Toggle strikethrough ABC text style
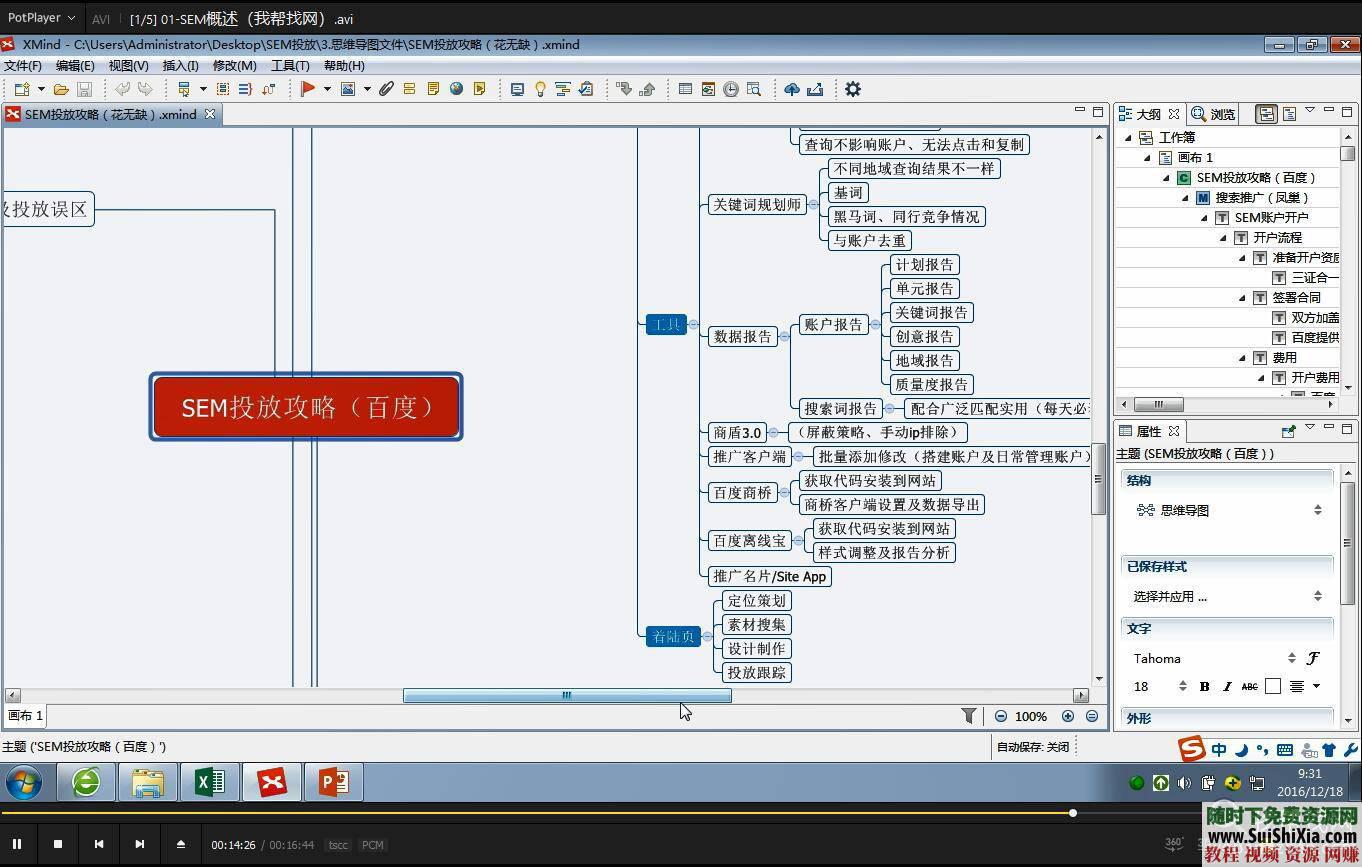The height and width of the screenshot is (867, 1362). pos(1249,686)
